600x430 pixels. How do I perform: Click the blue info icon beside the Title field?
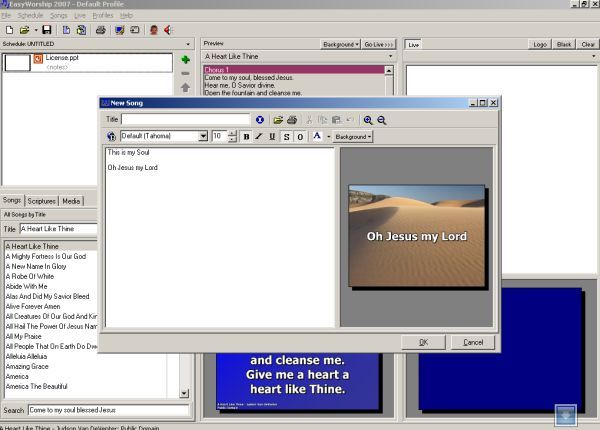260,120
